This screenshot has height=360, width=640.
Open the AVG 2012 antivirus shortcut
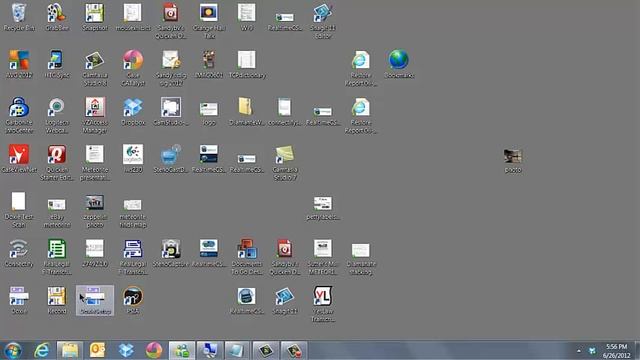point(19,64)
